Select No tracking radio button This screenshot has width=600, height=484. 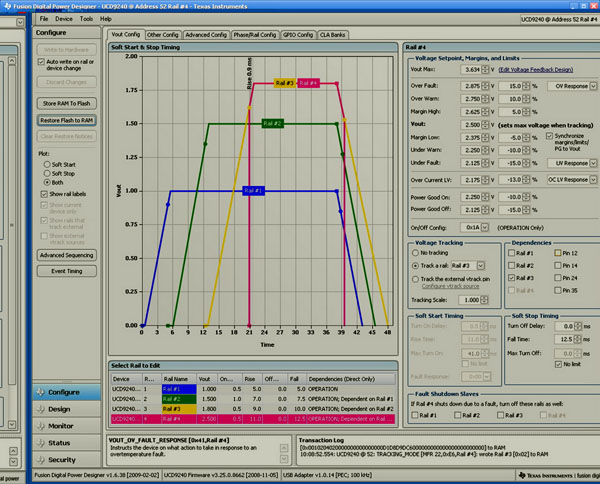415,253
